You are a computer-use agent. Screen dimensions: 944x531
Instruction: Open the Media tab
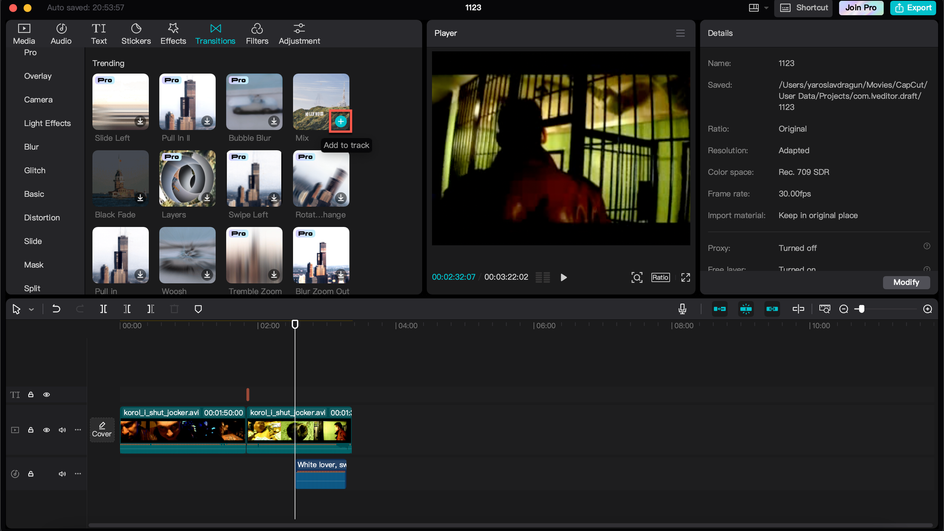24,34
